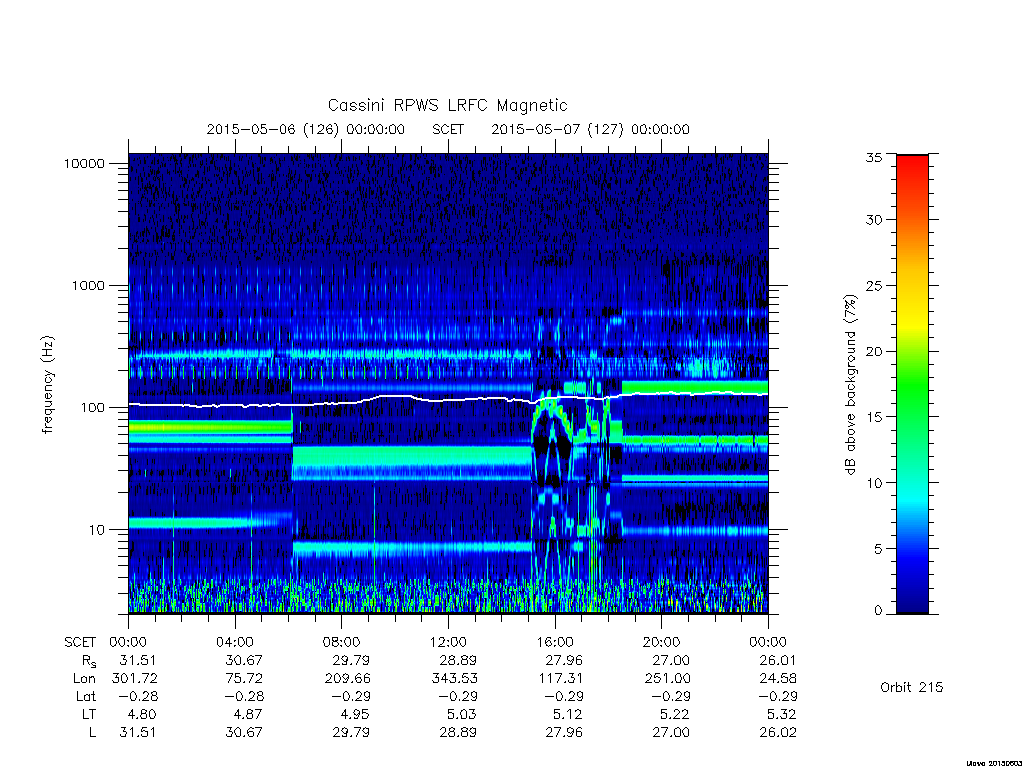Click the plot title "Cassini RPWS LRFC Magnetic"
This screenshot has height=768, width=1024.
coord(447,105)
